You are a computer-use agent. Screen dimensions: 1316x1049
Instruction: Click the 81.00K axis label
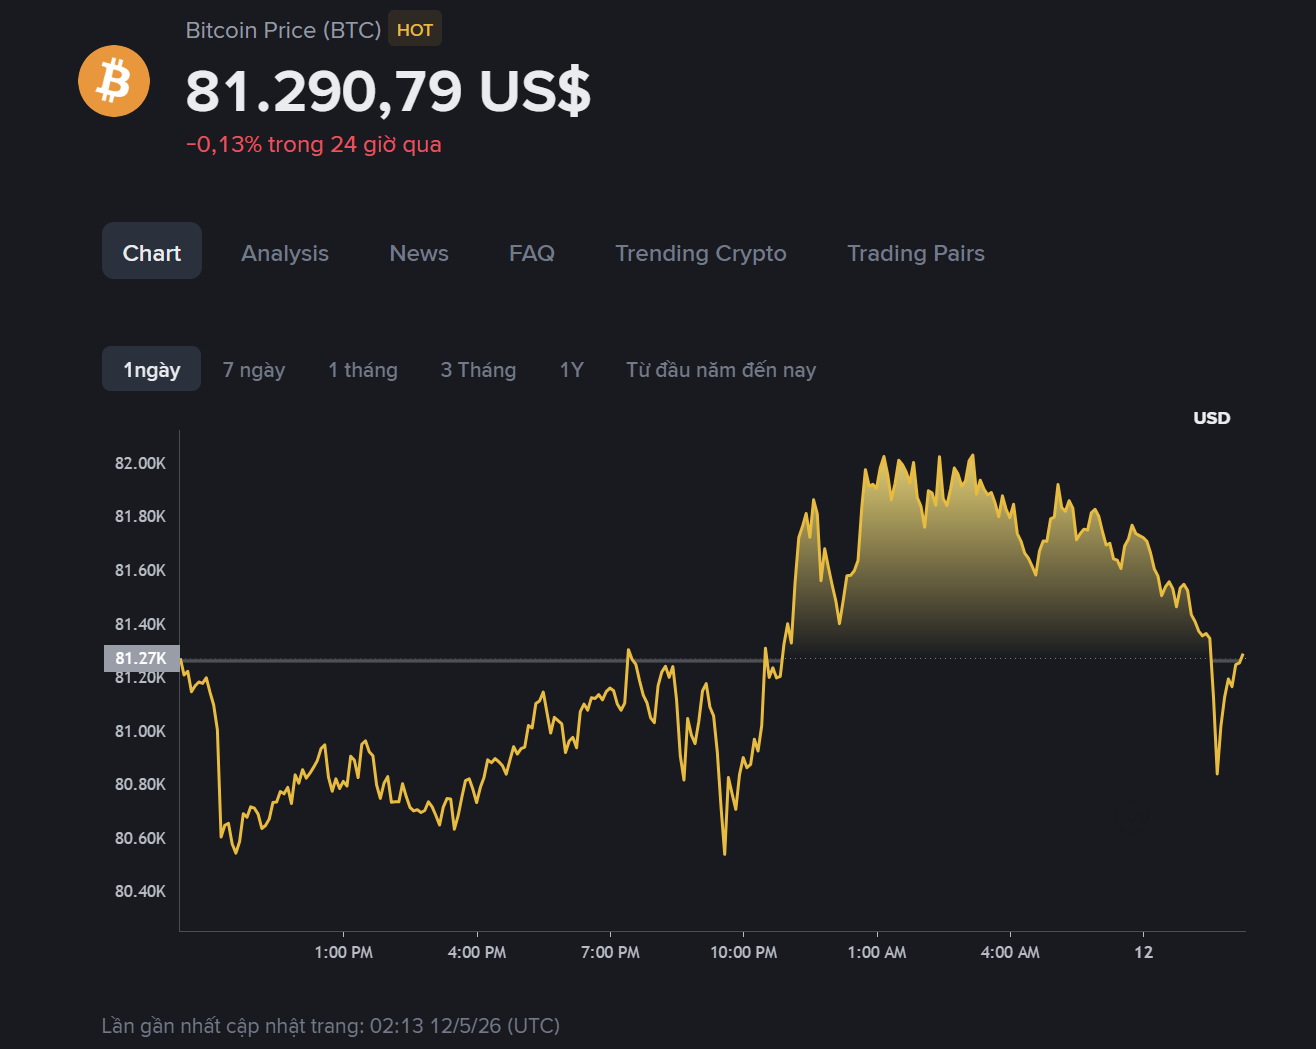tap(140, 731)
